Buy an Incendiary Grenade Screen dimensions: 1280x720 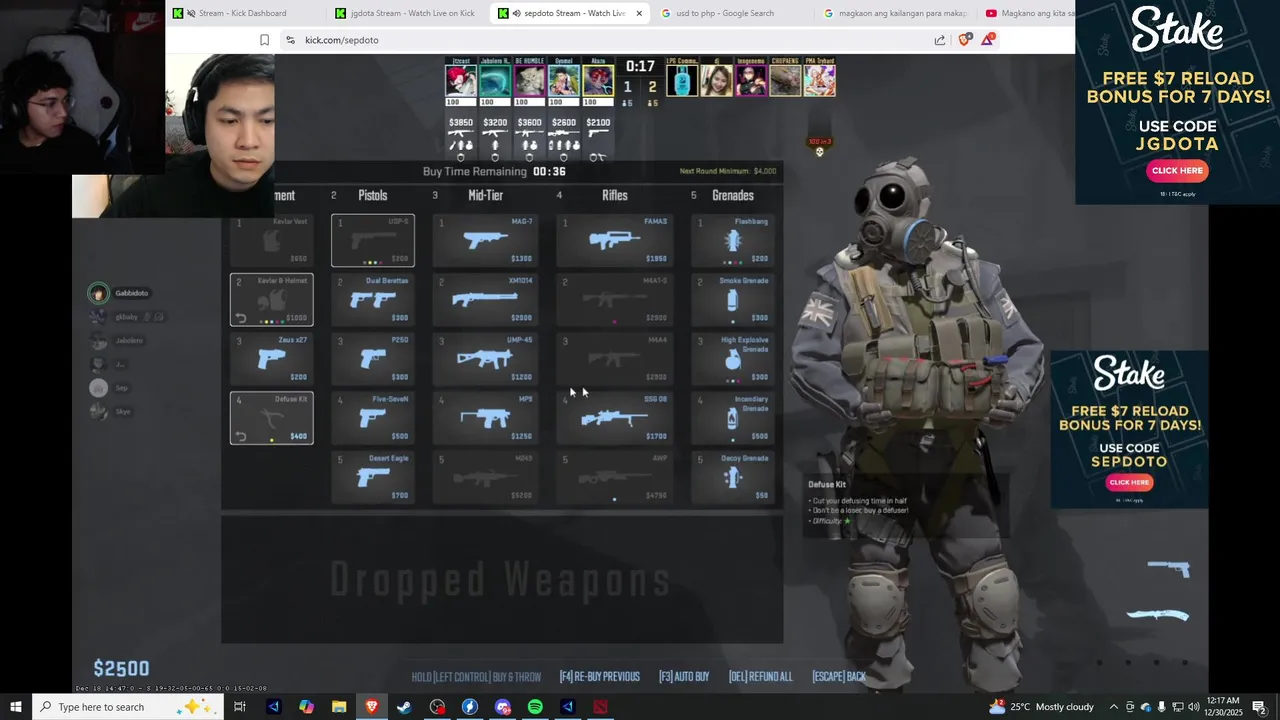(733, 418)
